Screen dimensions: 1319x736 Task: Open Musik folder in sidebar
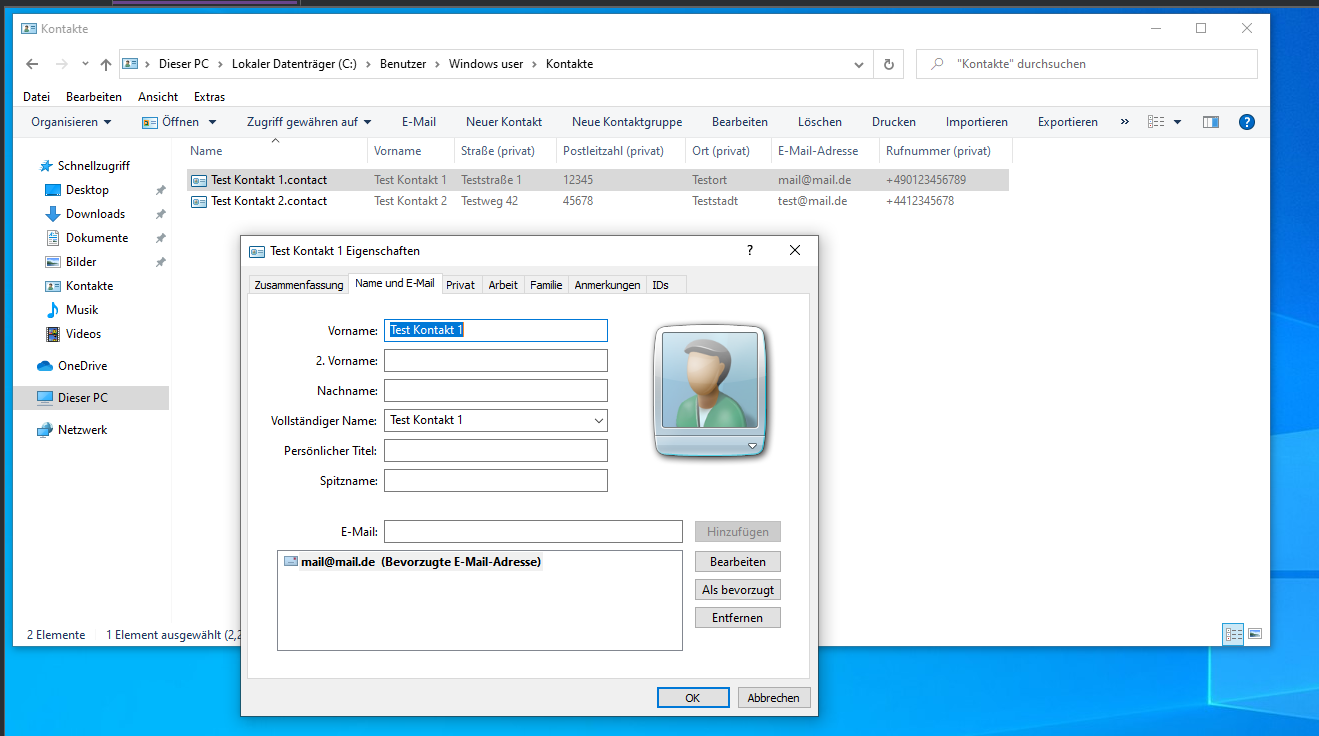[x=82, y=310]
